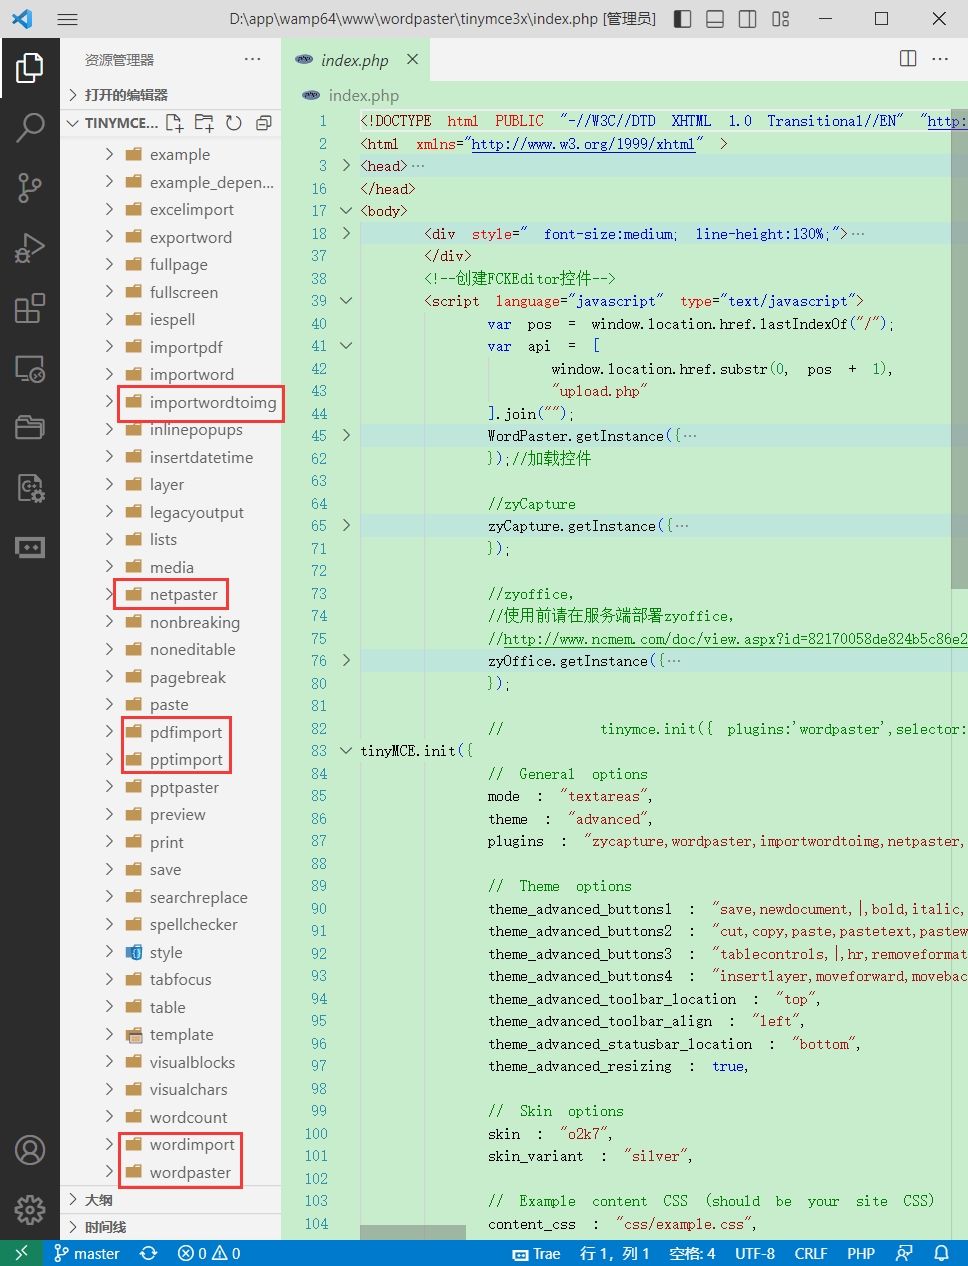The height and width of the screenshot is (1266, 968).
Task: Select the index.php editor tab
Action: pos(354,60)
